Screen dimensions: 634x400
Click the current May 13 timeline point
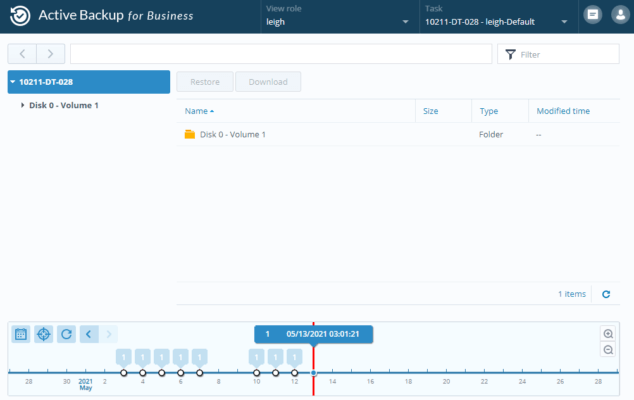(313, 373)
